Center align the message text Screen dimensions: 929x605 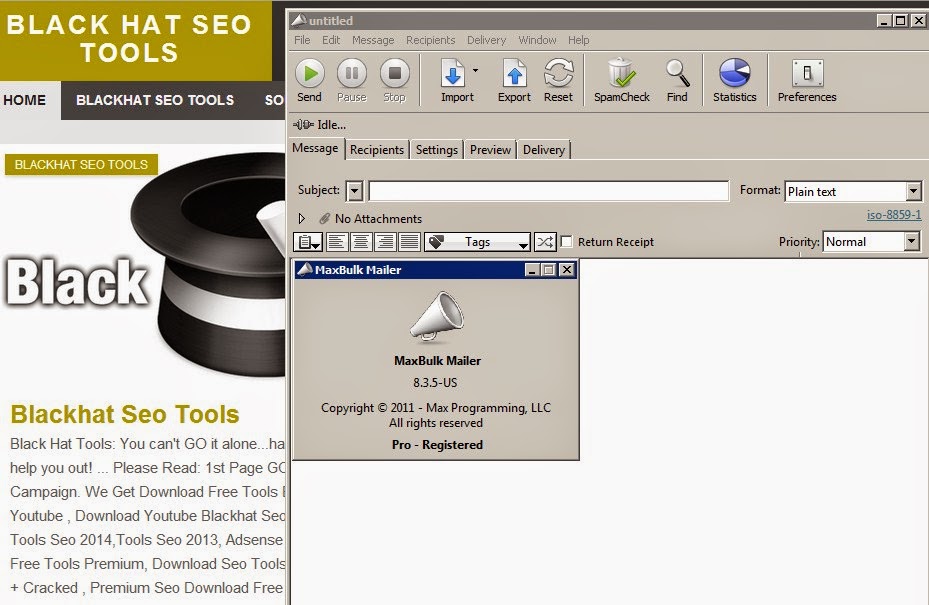pyautogui.click(x=361, y=242)
